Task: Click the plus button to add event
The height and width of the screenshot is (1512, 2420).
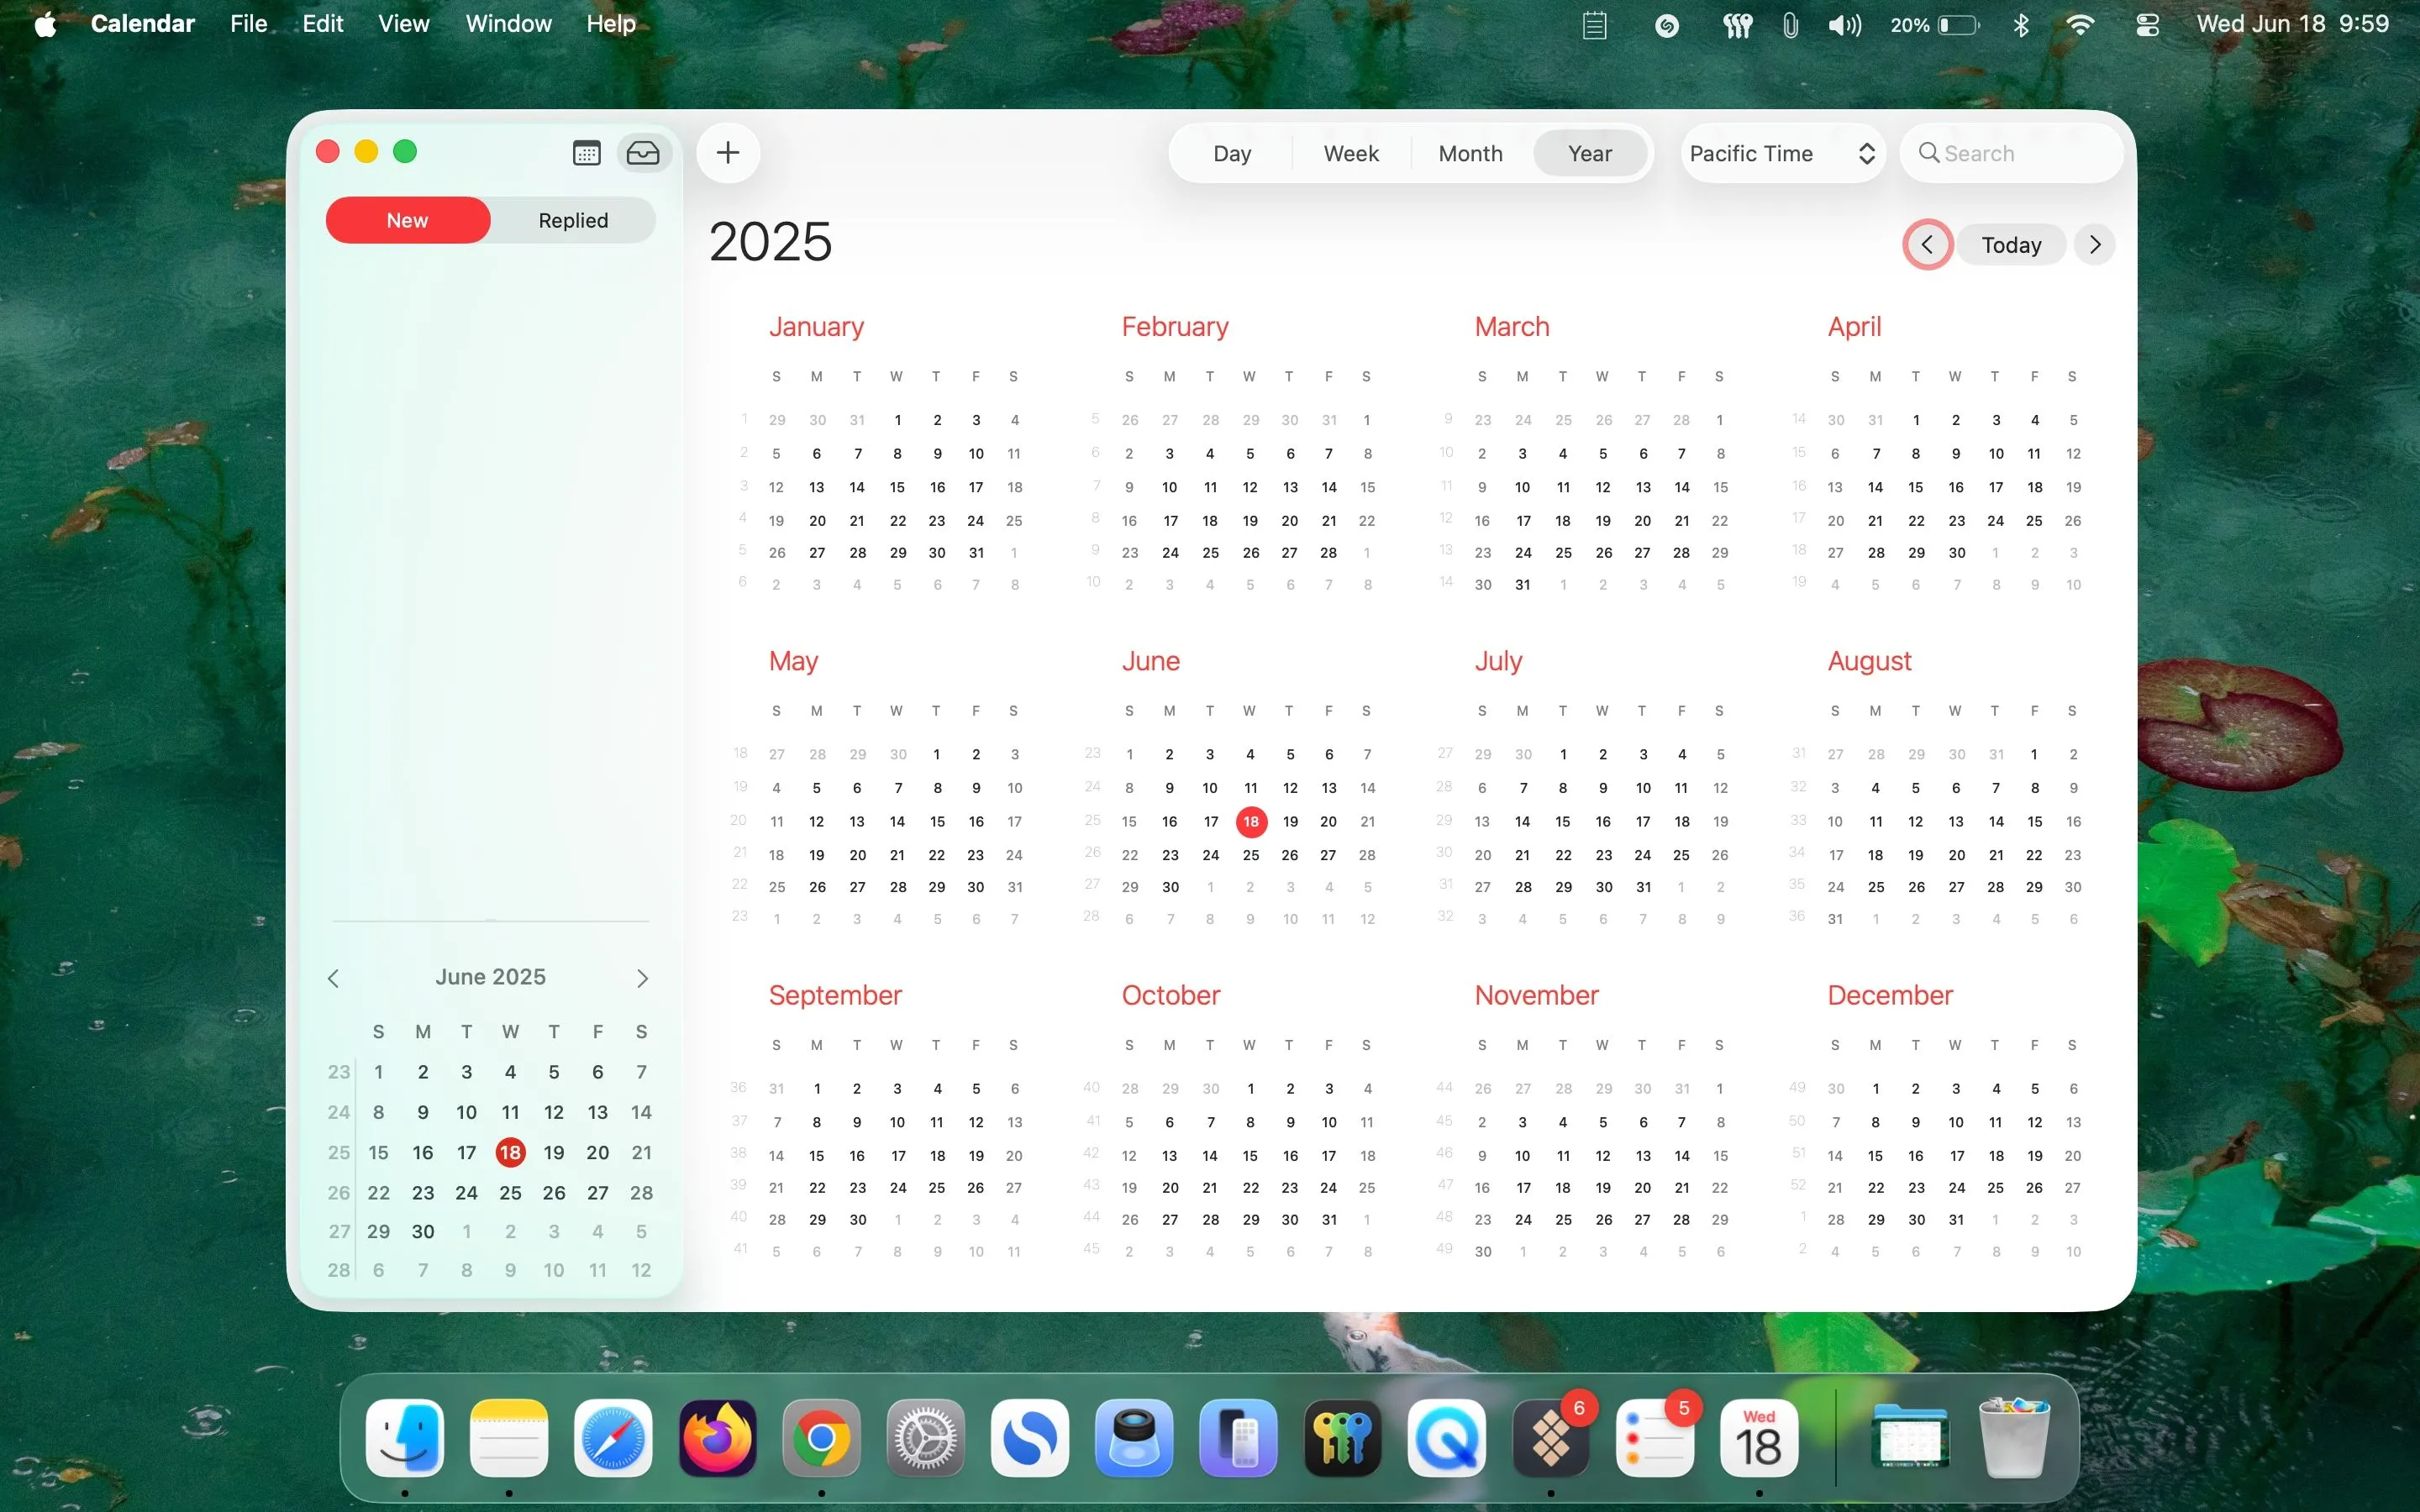Action: pyautogui.click(x=728, y=153)
